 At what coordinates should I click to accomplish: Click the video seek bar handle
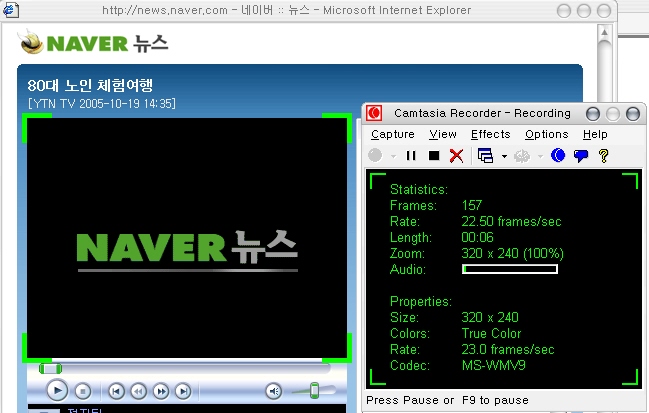[x=50, y=368]
